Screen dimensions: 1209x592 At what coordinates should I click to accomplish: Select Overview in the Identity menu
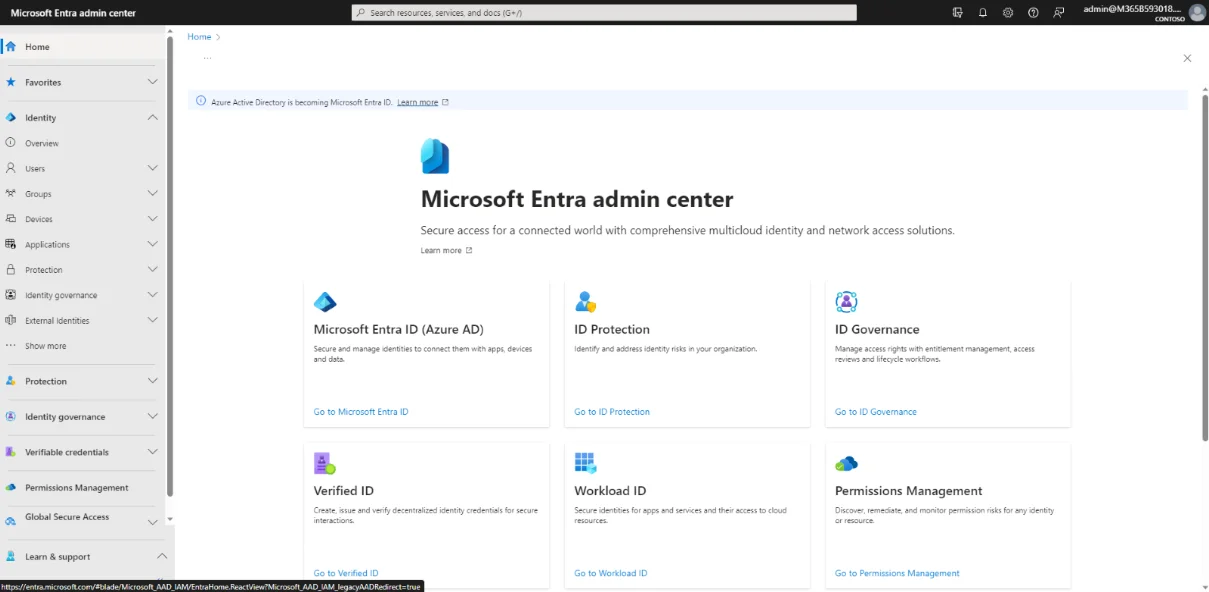pos(42,143)
